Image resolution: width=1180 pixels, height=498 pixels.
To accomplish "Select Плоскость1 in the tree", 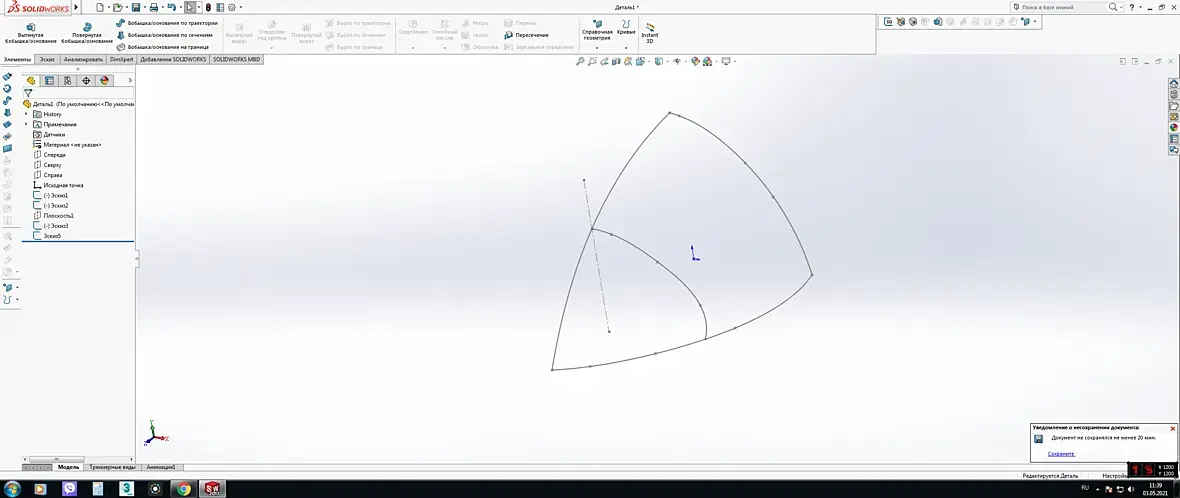I will [53, 216].
